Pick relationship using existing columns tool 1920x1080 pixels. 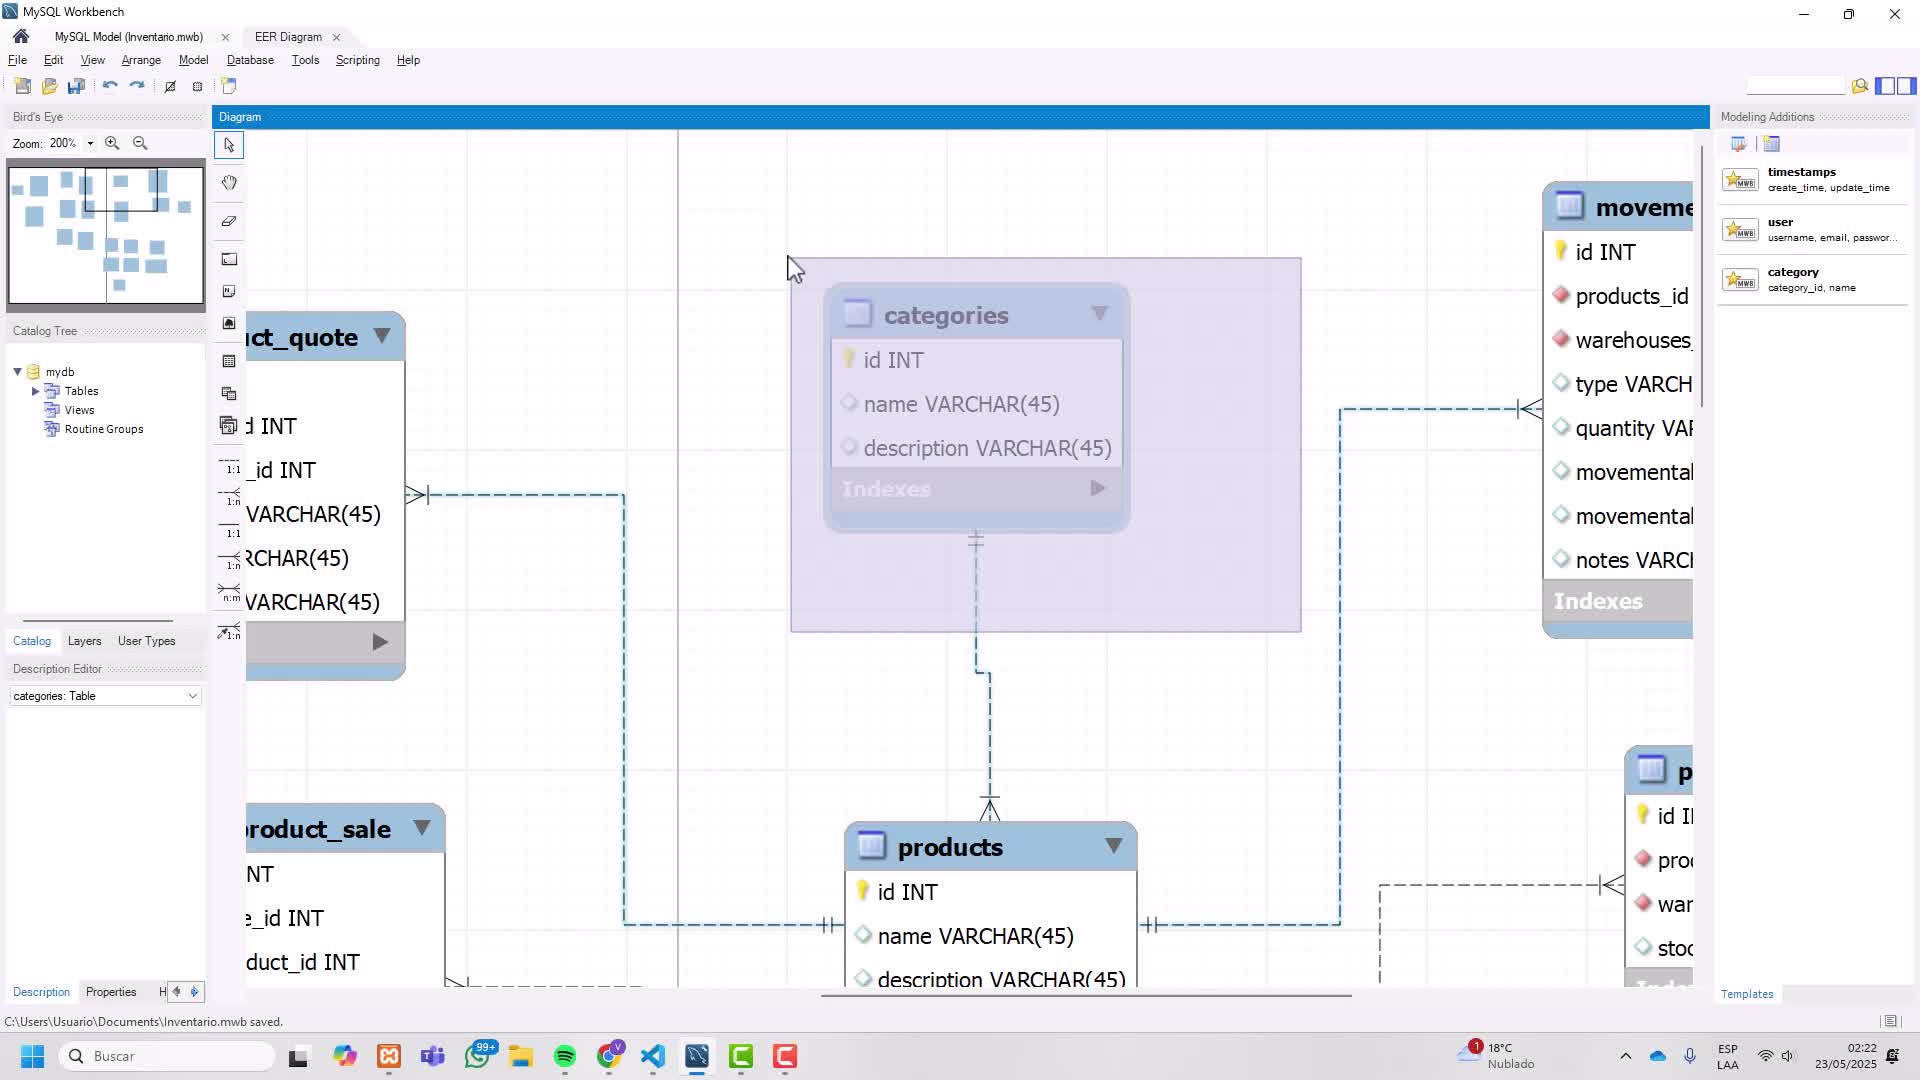[x=229, y=632]
